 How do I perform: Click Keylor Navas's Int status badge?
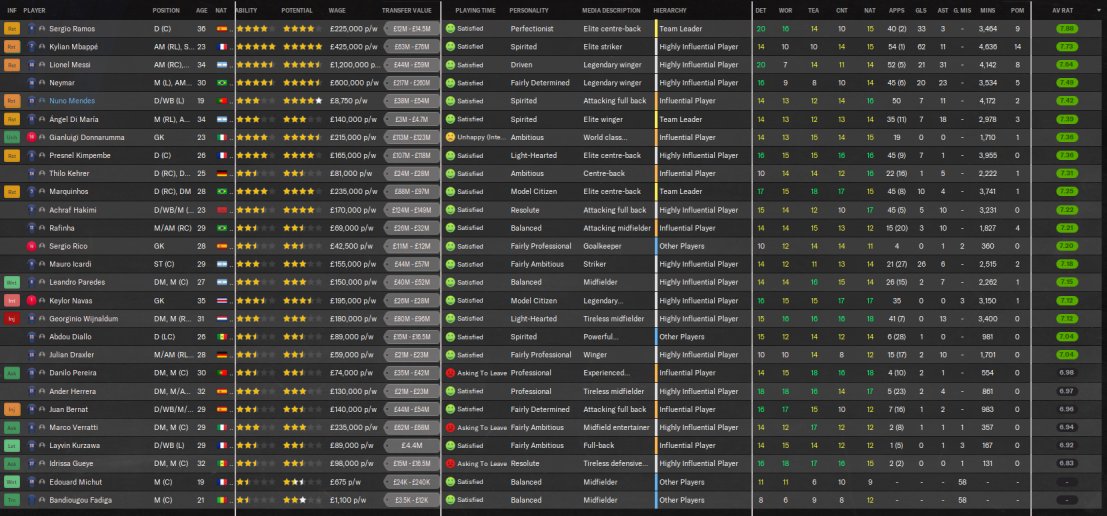12,301
